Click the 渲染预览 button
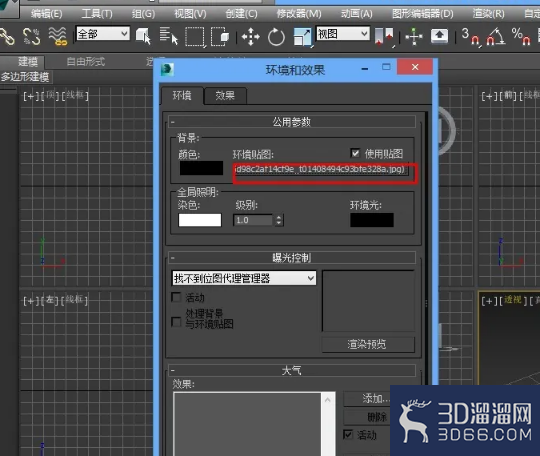 point(368,344)
